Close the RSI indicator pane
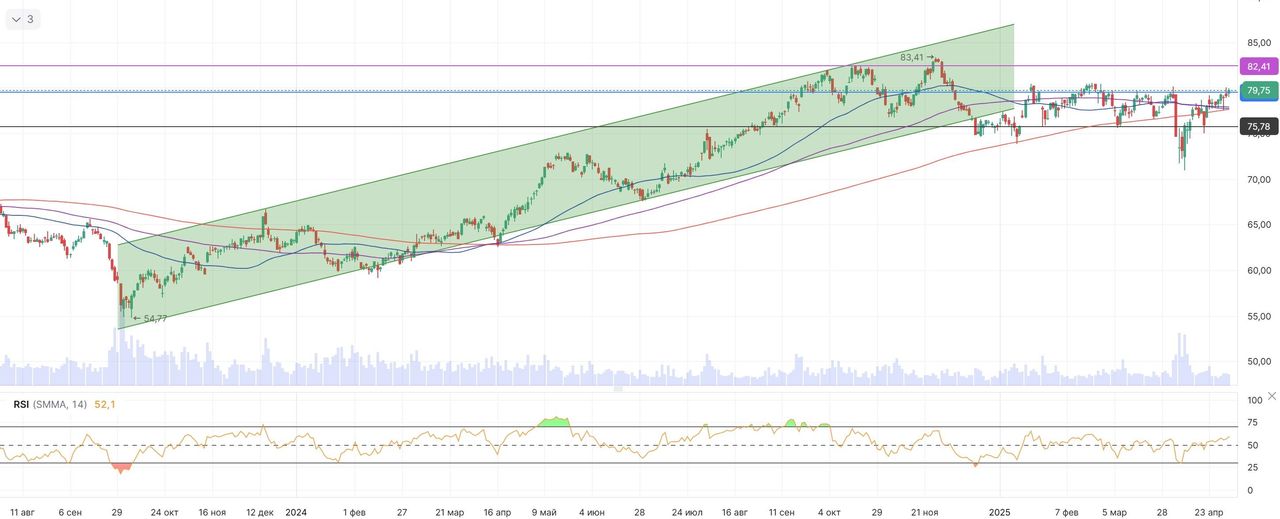This screenshot has width=1280, height=519. pos(1271,397)
